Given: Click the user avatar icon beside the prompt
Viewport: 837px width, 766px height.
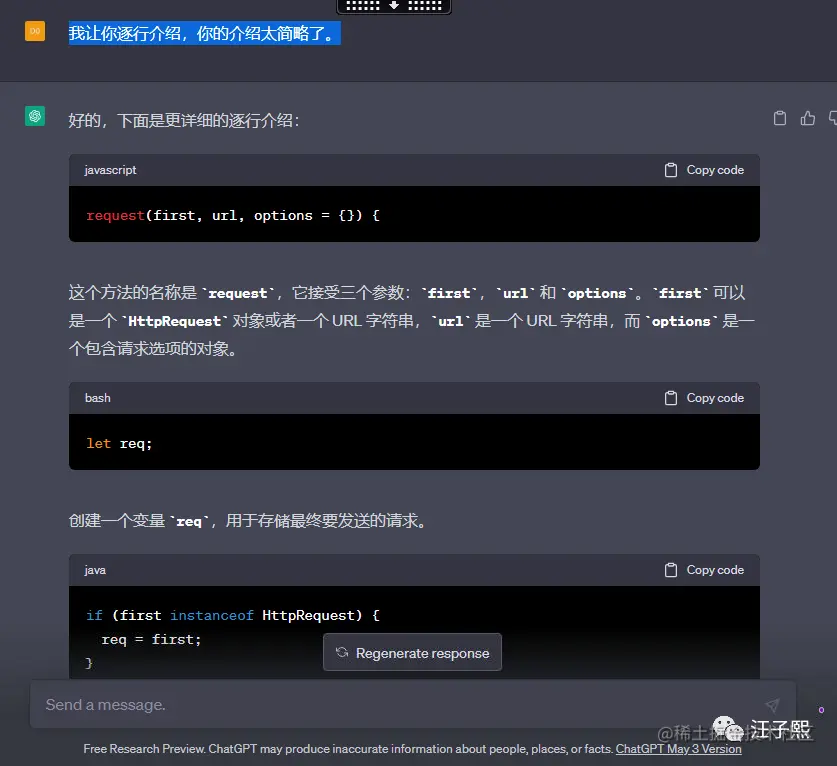Looking at the screenshot, I should pos(35,31).
